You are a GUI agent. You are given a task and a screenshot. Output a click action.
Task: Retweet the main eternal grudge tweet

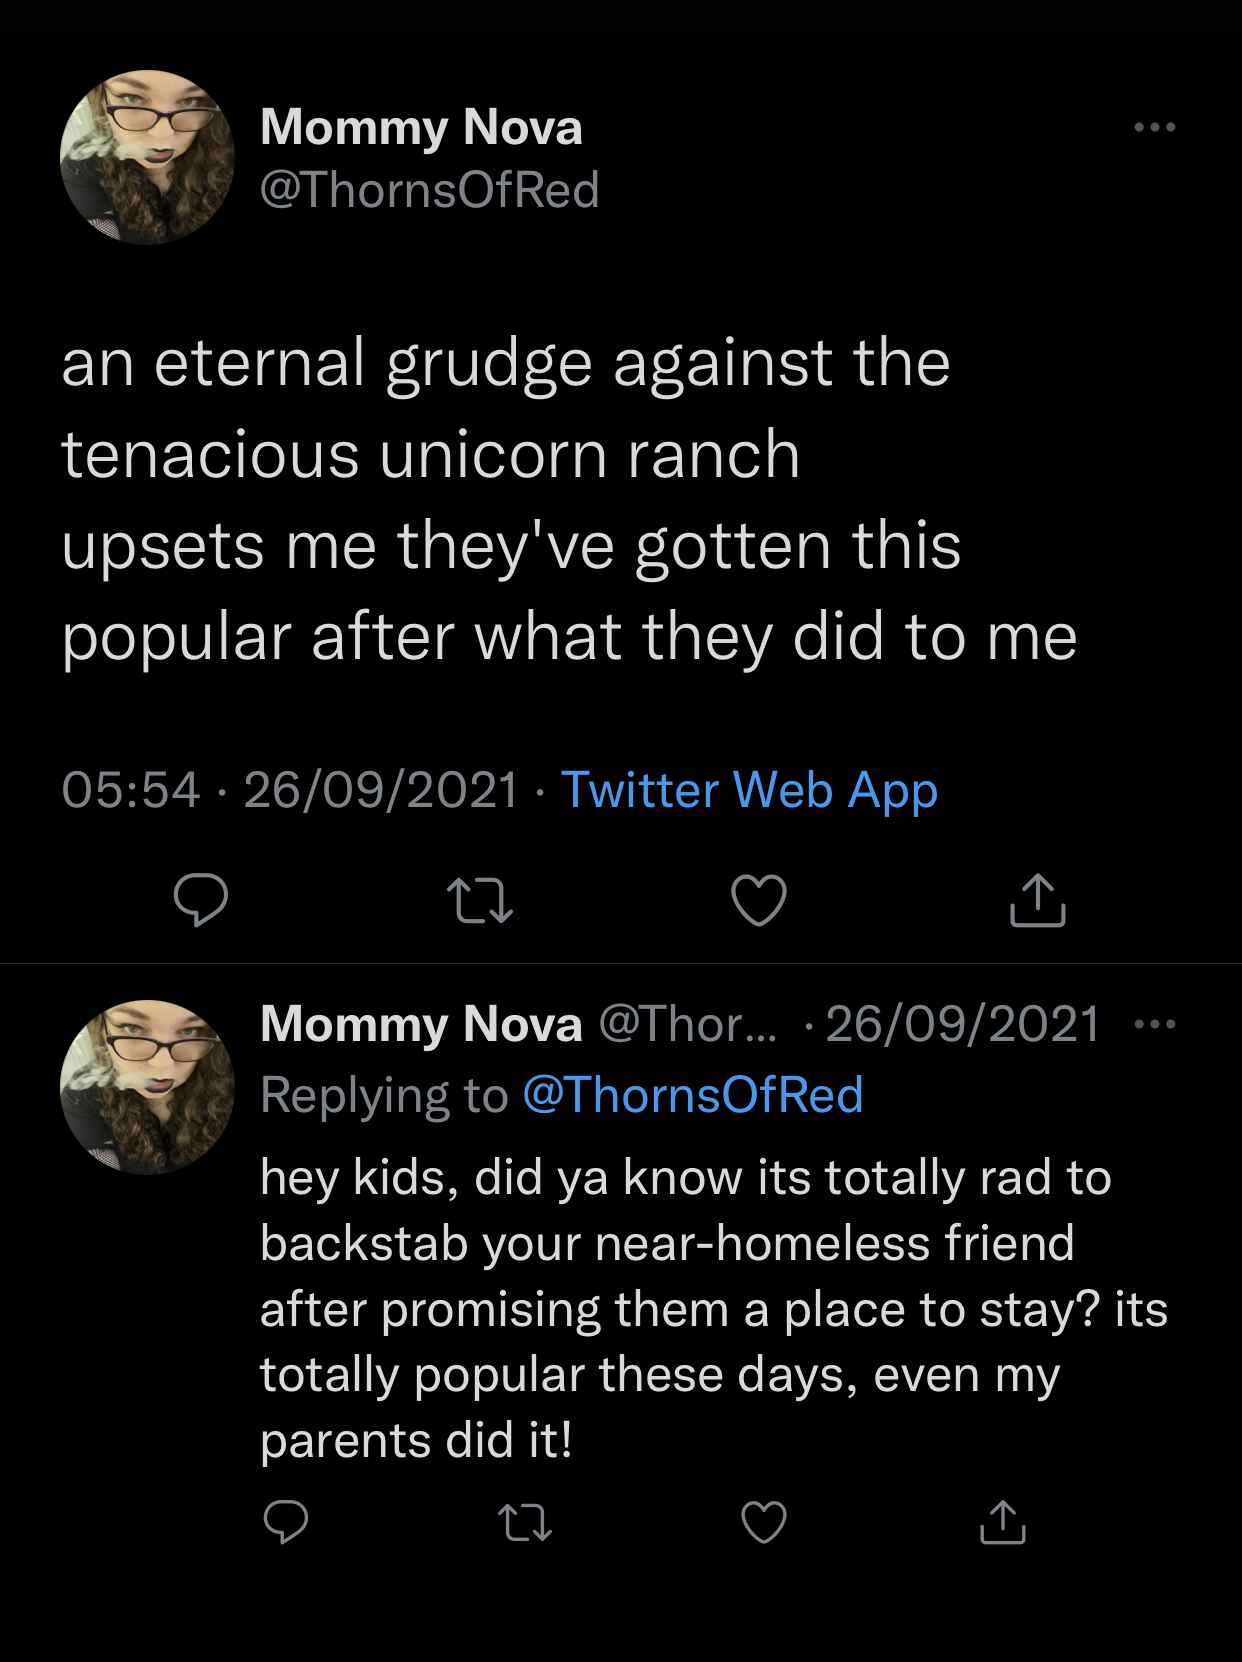click(480, 900)
